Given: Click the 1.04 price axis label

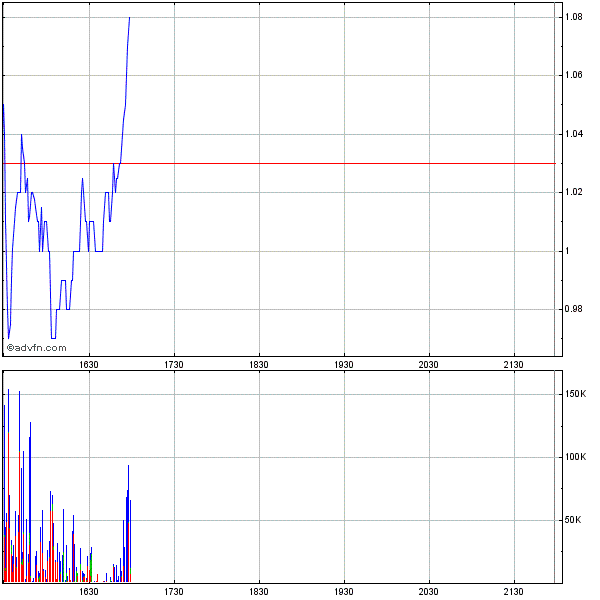Looking at the screenshot, I should click(x=574, y=134).
